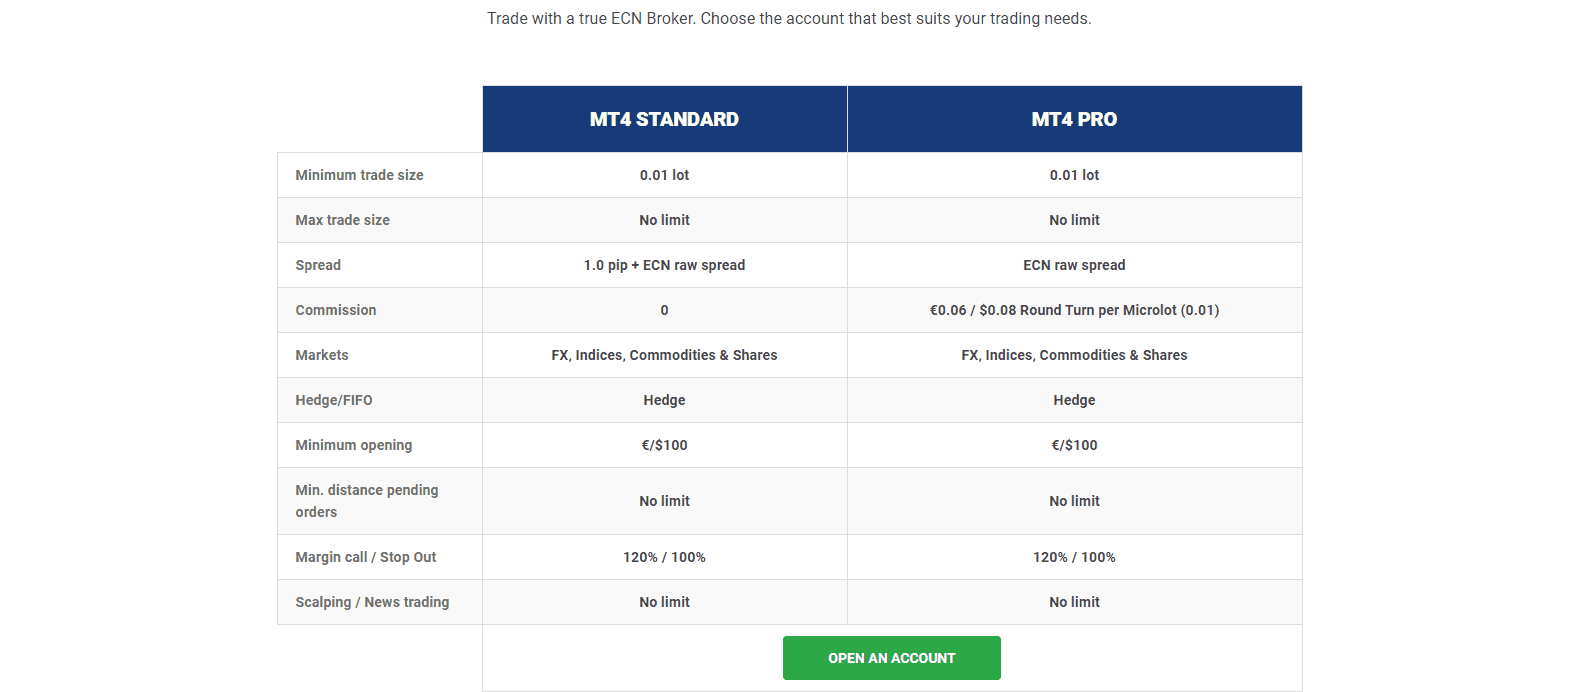The image size is (1580, 692).
Task: Click the Margin call / Stop Out label
Action: (364, 556)
